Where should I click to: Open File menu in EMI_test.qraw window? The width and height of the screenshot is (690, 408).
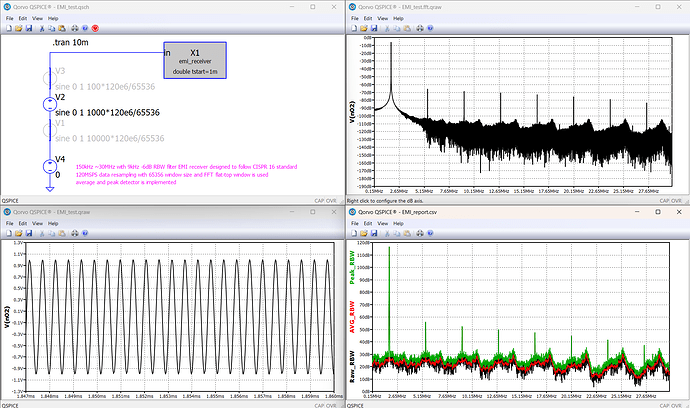10,224
